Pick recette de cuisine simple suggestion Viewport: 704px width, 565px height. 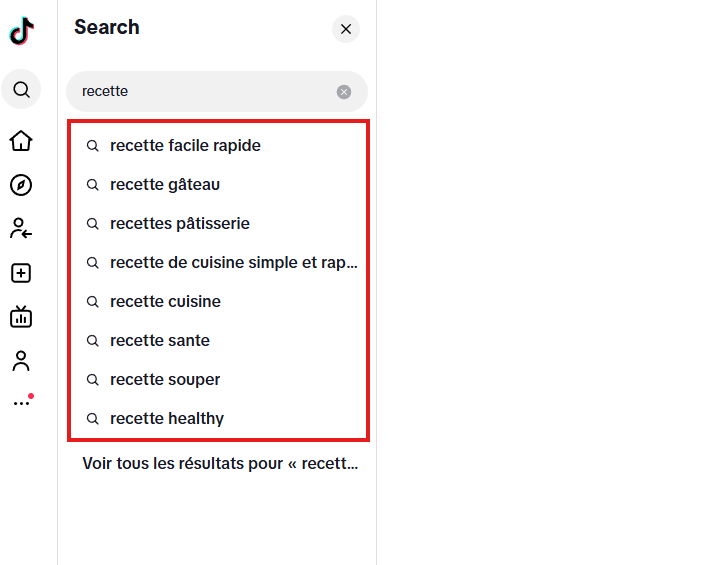(x=232, y=263)
